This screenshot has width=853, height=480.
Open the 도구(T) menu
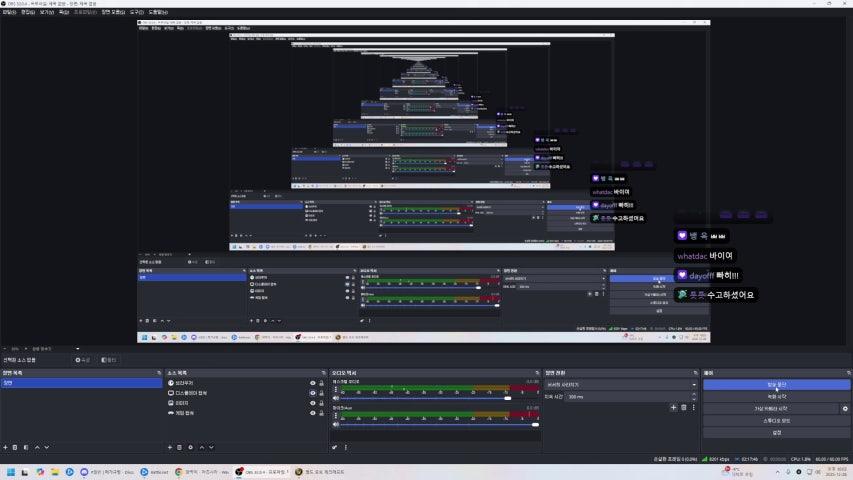(137, 12)
